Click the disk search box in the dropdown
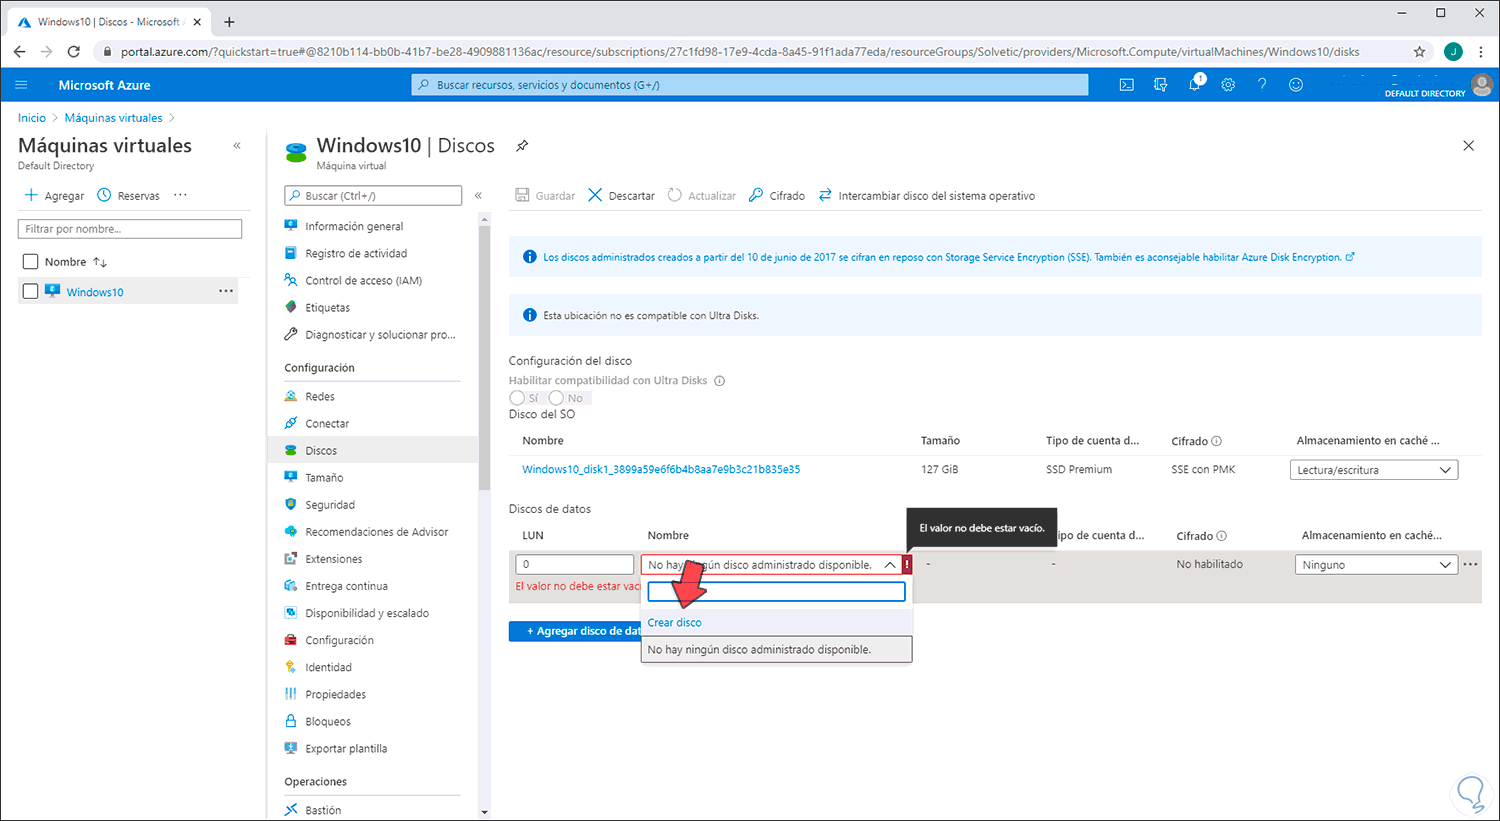Image resolution: width=1500 pixels, height=821 pixels. point(776,592)
